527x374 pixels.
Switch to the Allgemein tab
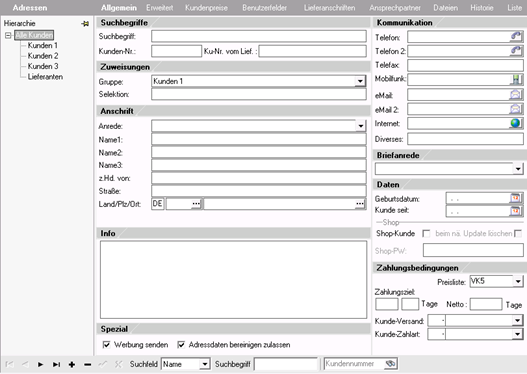tap(119, 8)
